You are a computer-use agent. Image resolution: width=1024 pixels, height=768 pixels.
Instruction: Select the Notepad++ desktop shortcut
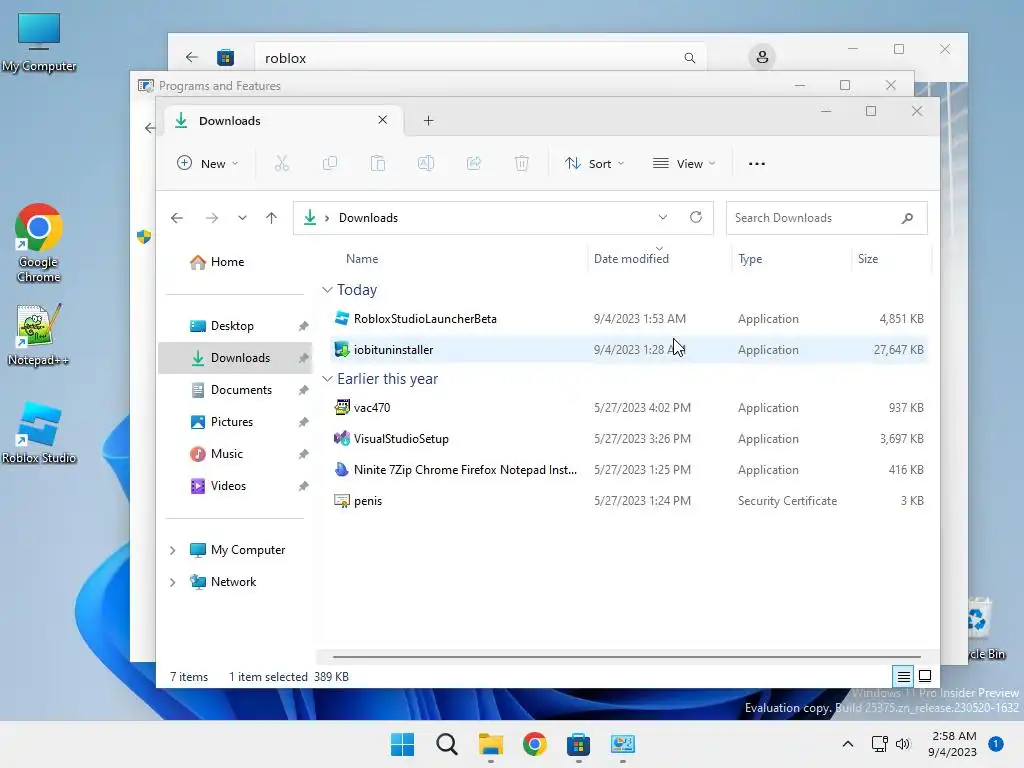pos(39,334)
